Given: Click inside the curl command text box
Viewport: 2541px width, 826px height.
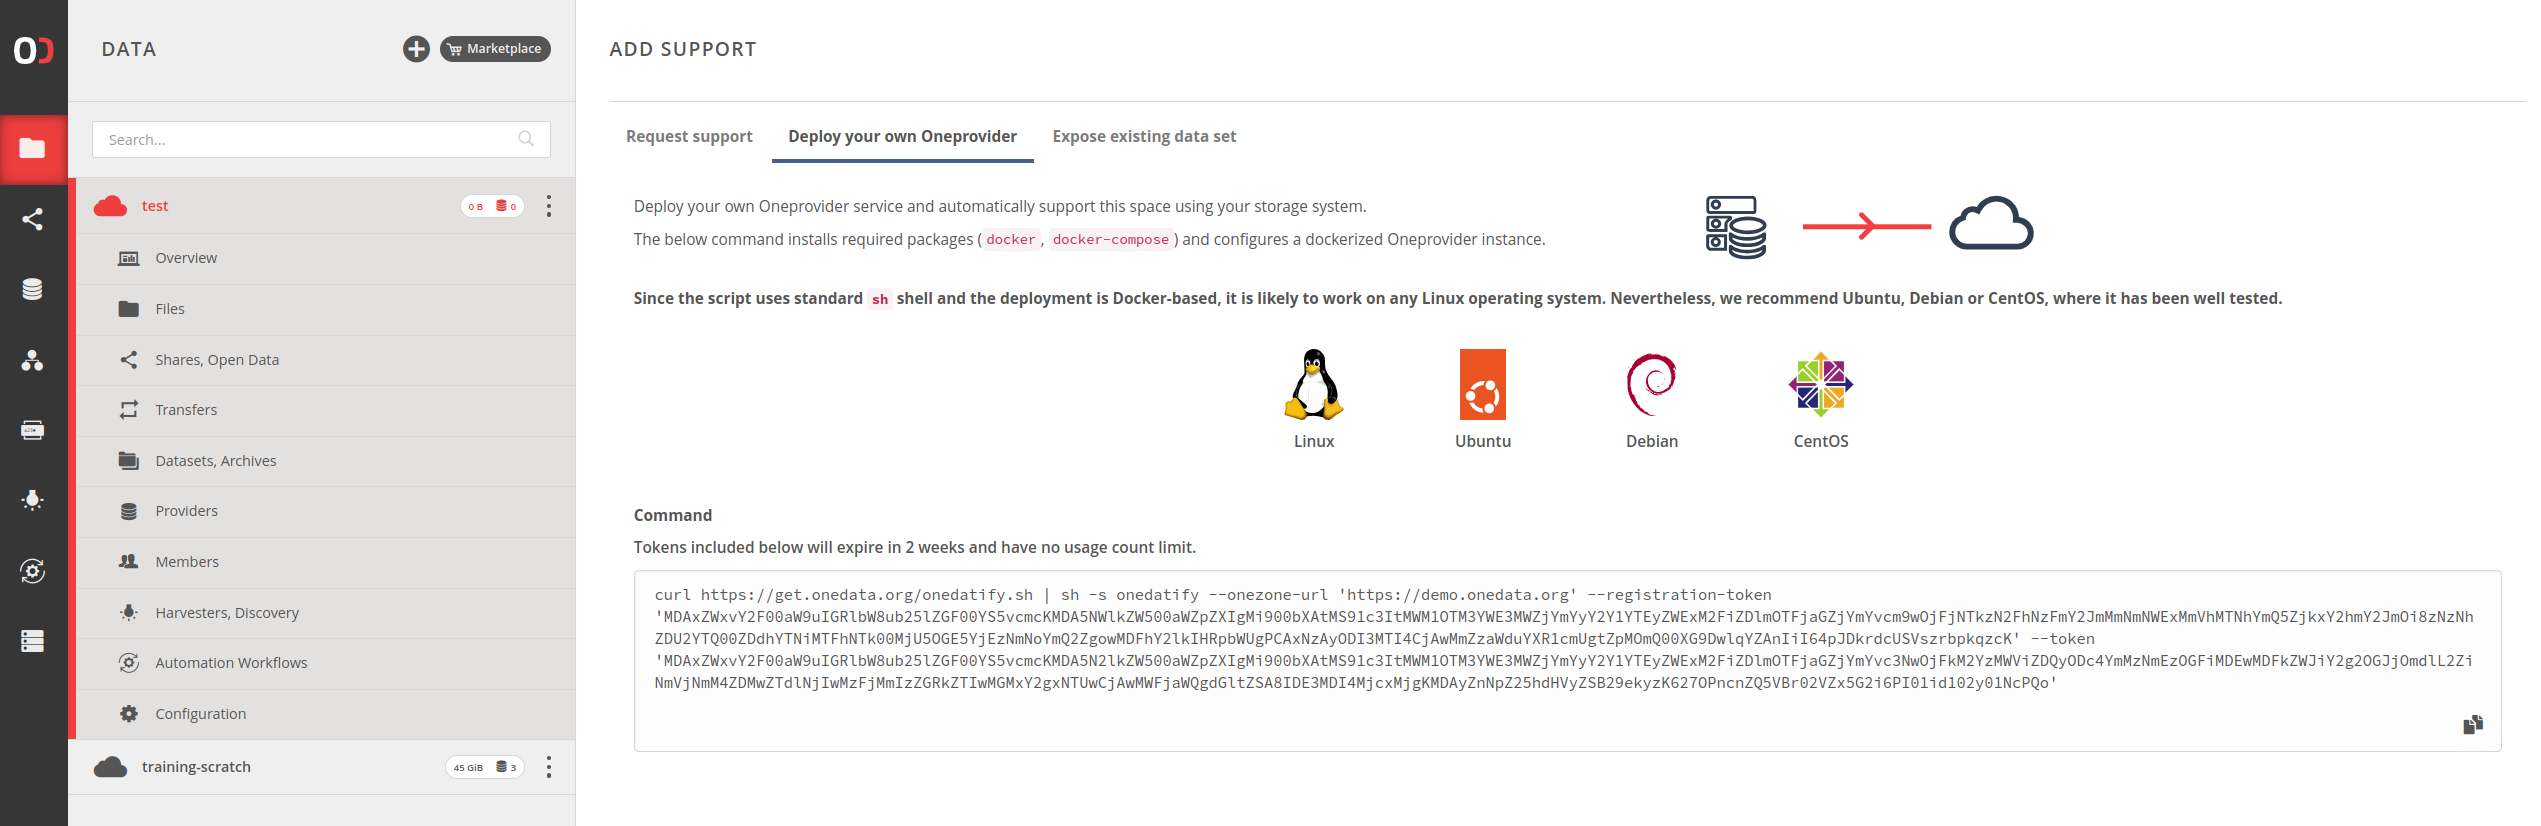Looking at the screenshot, I should tap(1567, 661).
